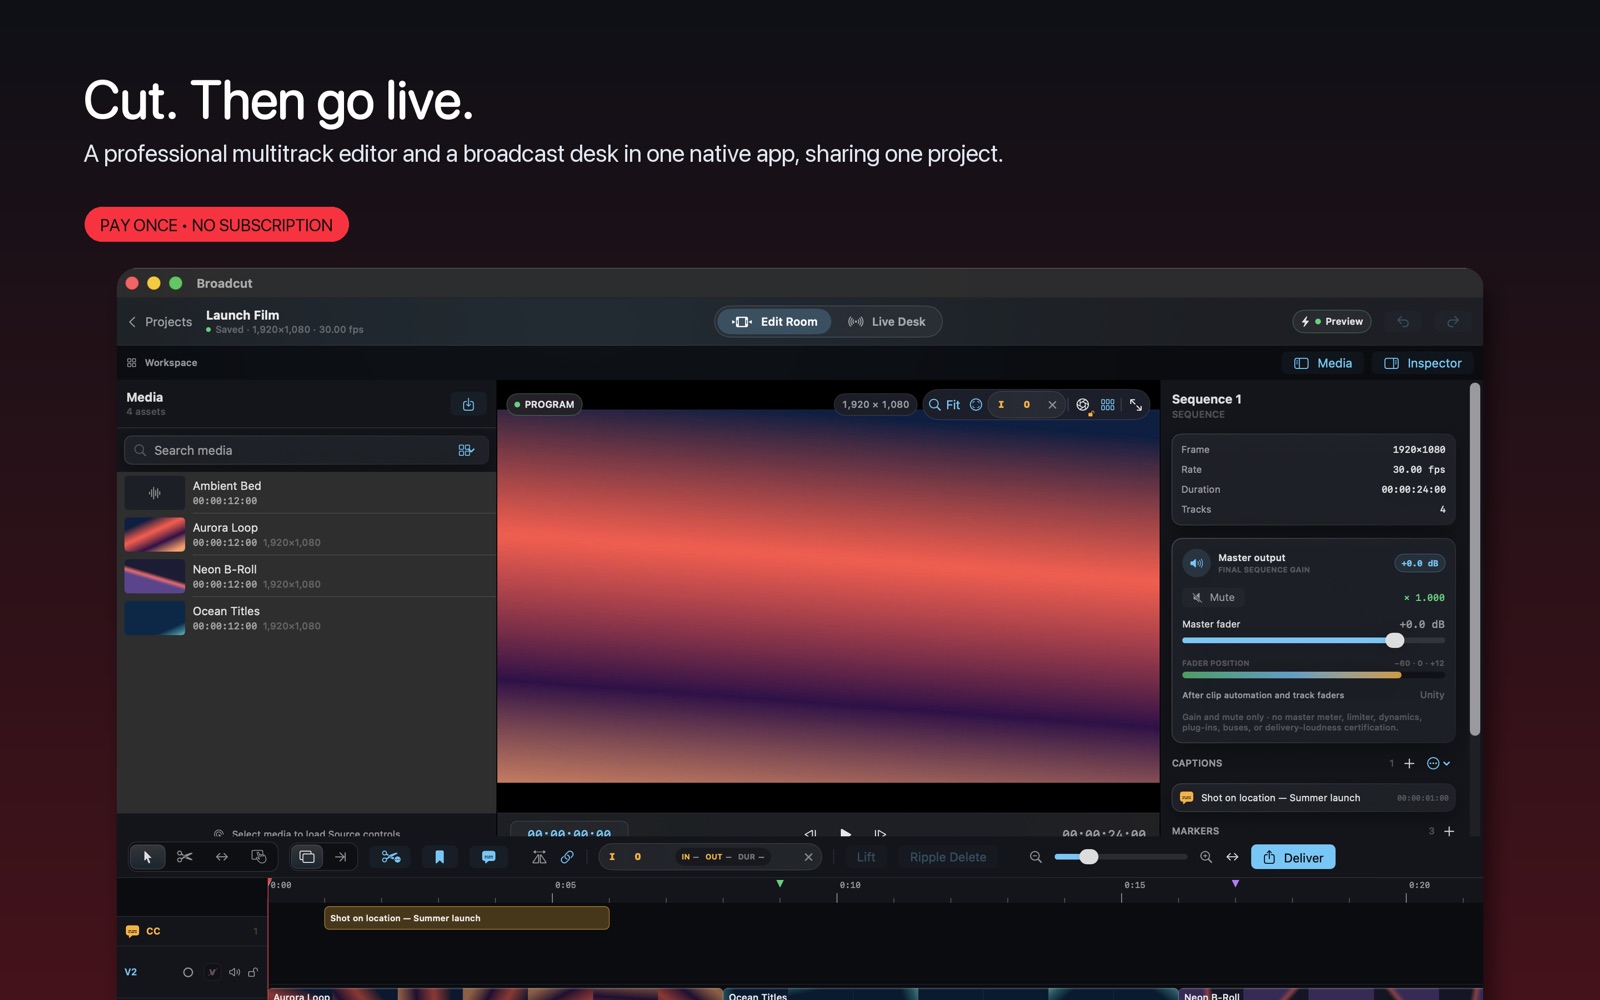Click the import media icon in Media panel

(x=468, y=404)
